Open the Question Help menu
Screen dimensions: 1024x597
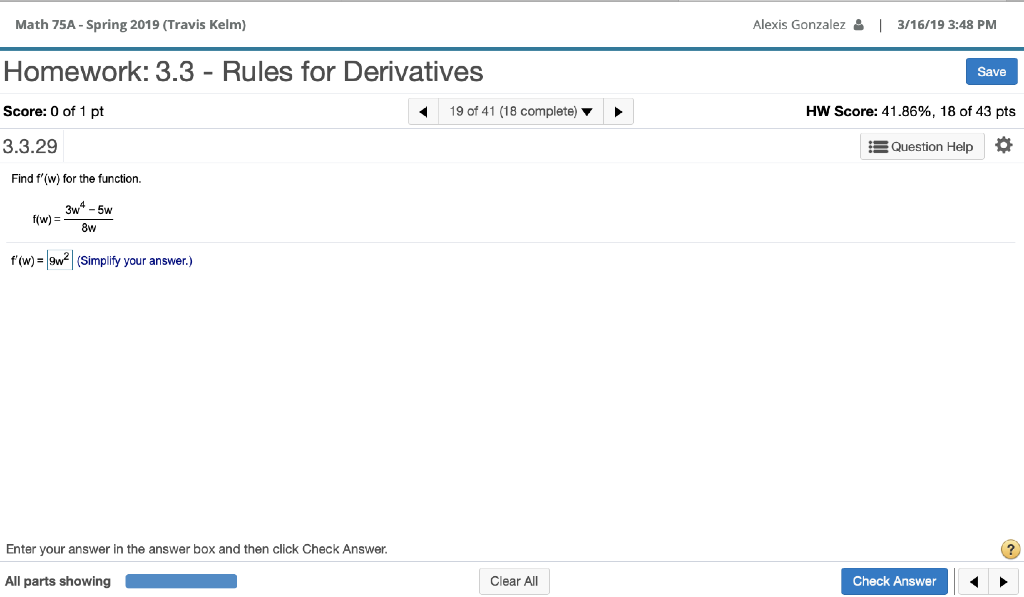coord(921,146)
